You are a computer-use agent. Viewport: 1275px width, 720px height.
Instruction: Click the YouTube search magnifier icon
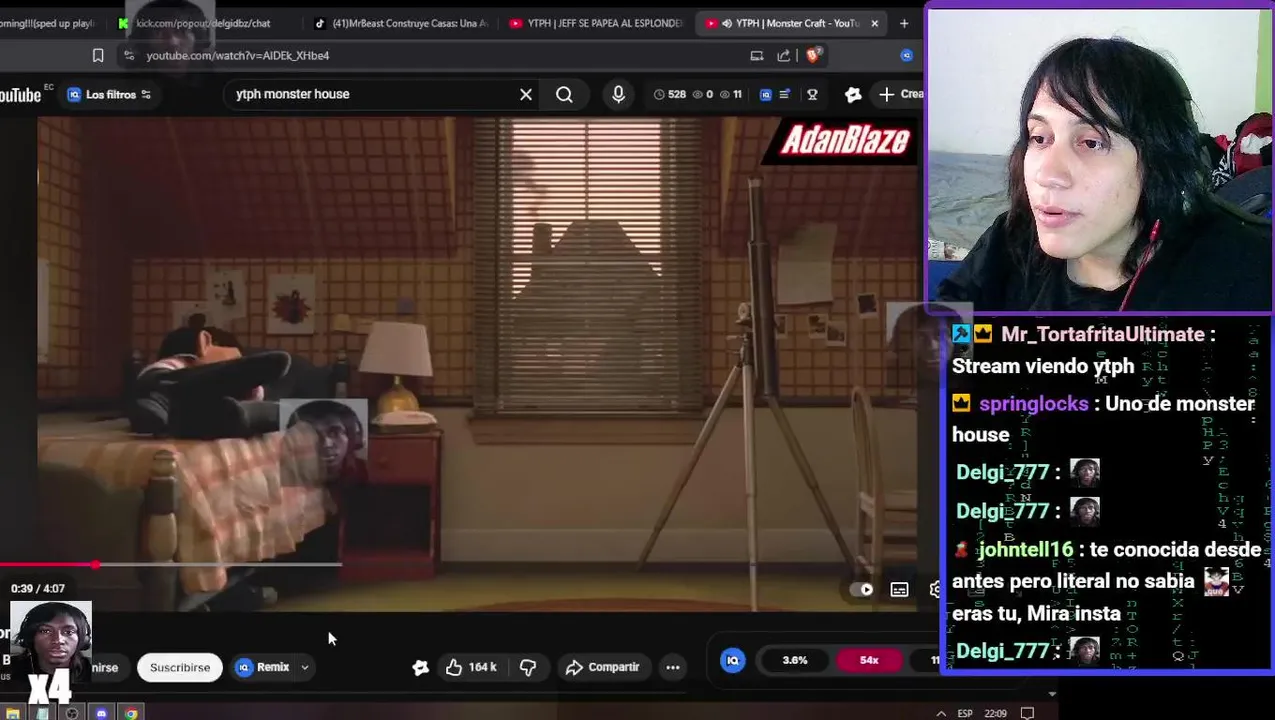[564, 94]
